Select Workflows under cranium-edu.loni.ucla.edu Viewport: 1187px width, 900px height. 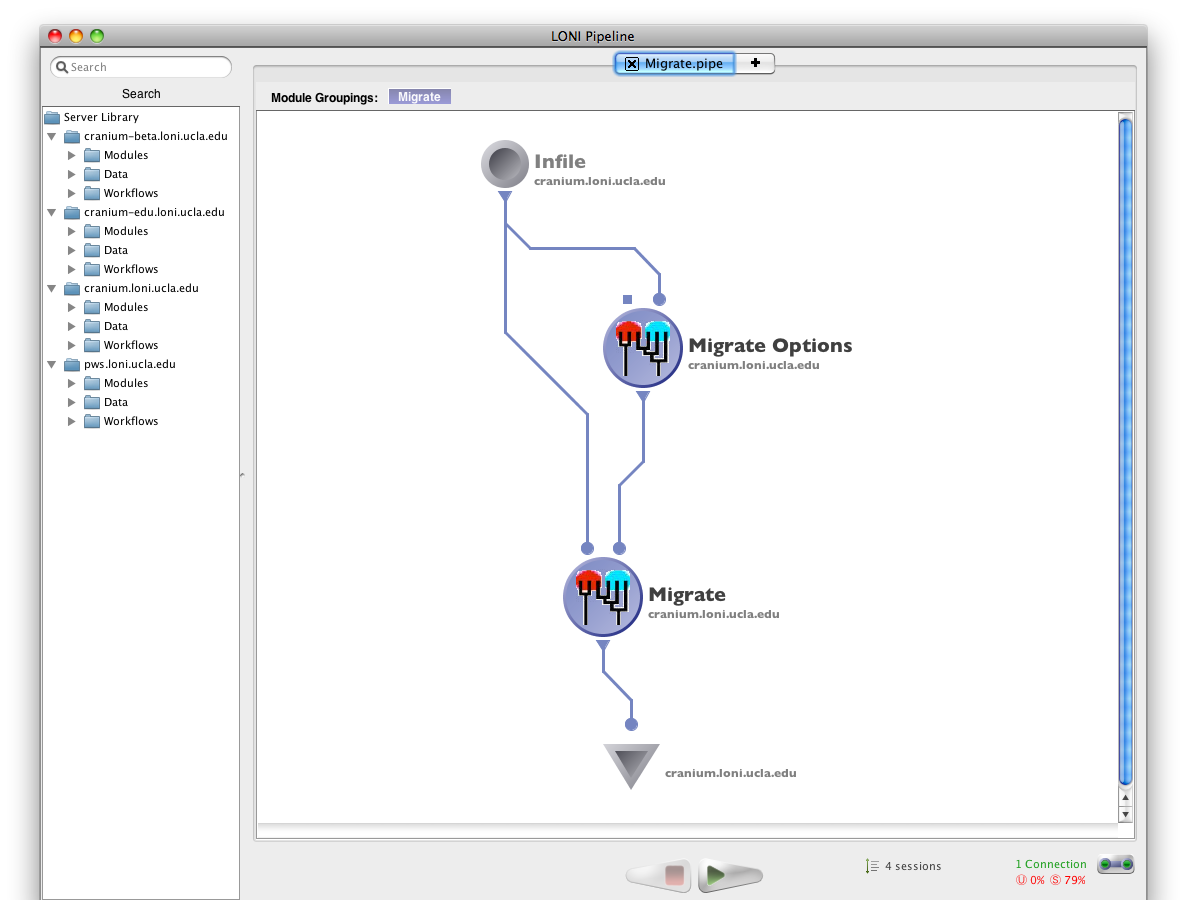click(x=131, y=269)
